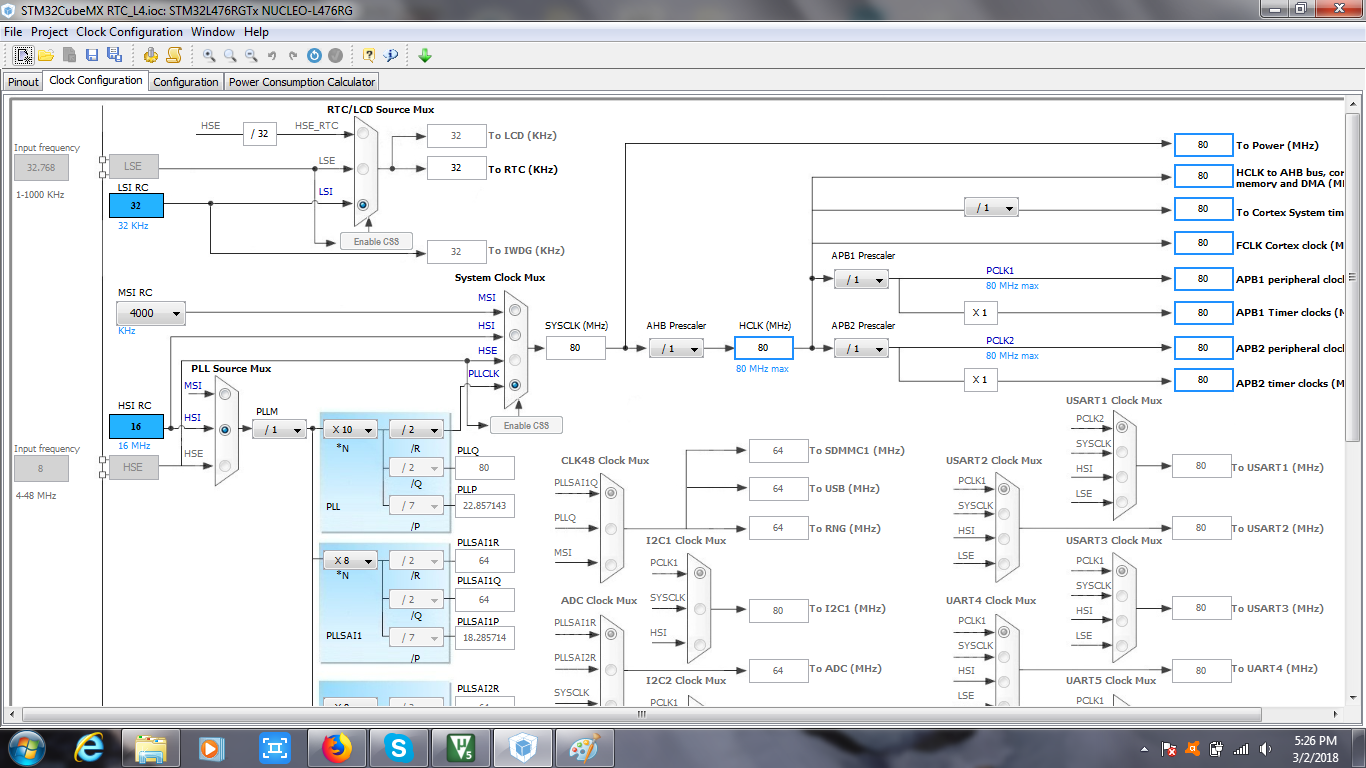This screenshot has width=1366, height=768.
Task: Select LSE in RTC/LCD Source Mux
Action: 362,169
